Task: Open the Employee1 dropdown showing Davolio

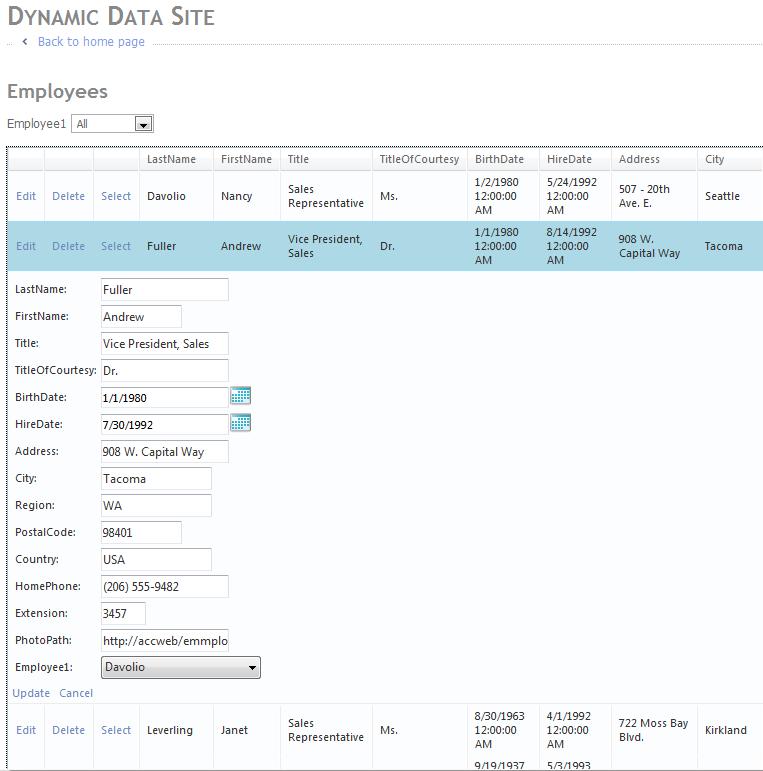Action: [180, 667]
